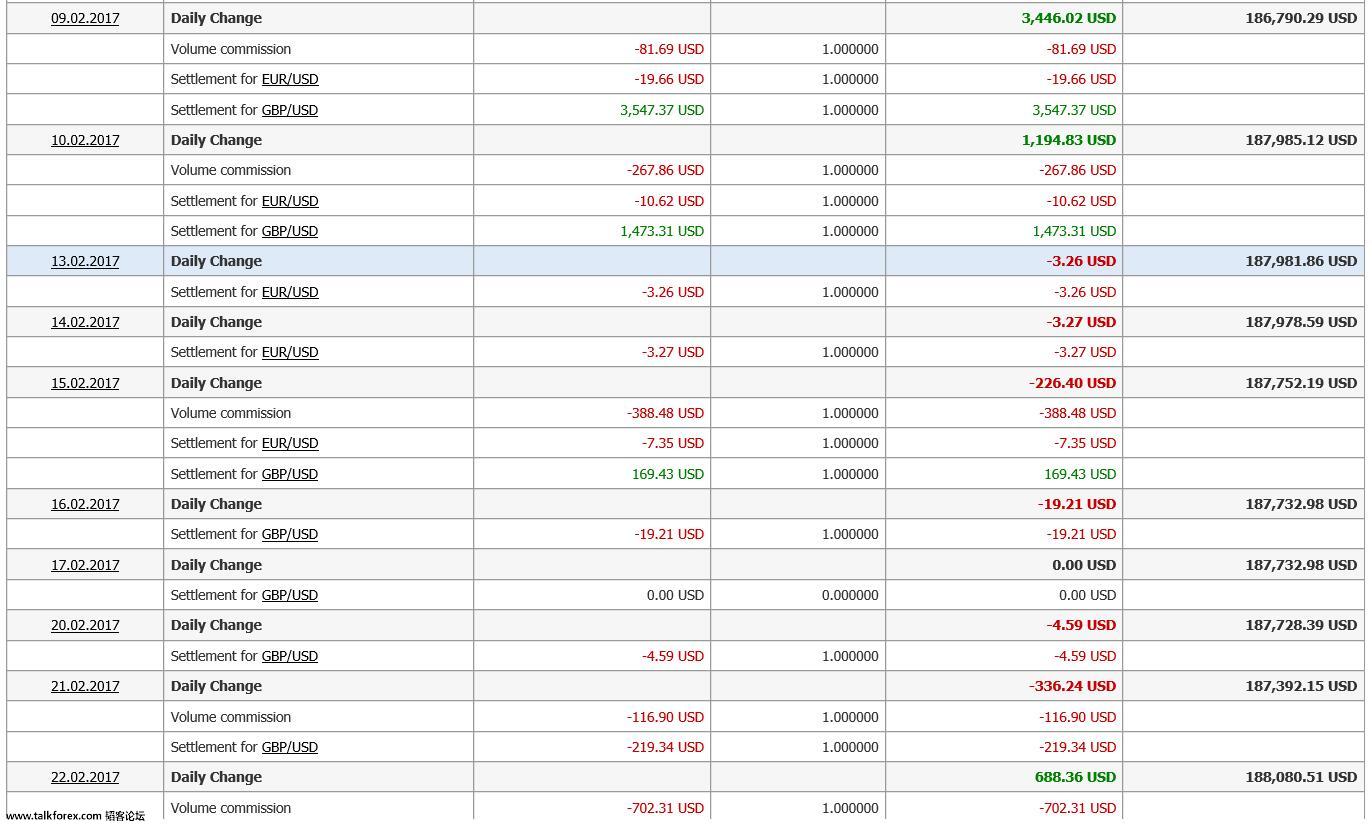
Task: Click the bold daily change -336.24 USD
Action: 1072,686
